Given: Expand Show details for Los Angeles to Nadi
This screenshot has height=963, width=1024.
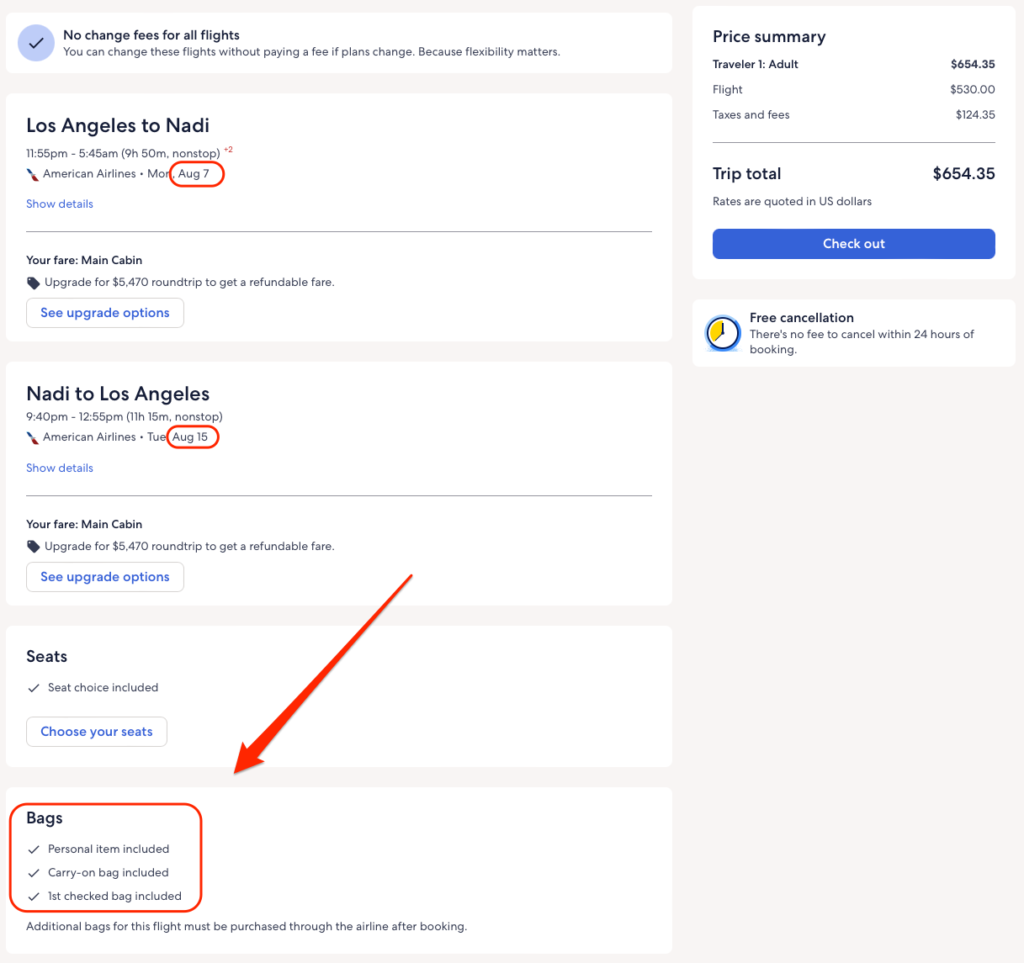Looking at the screenshot, I should [x=59, y=204].
